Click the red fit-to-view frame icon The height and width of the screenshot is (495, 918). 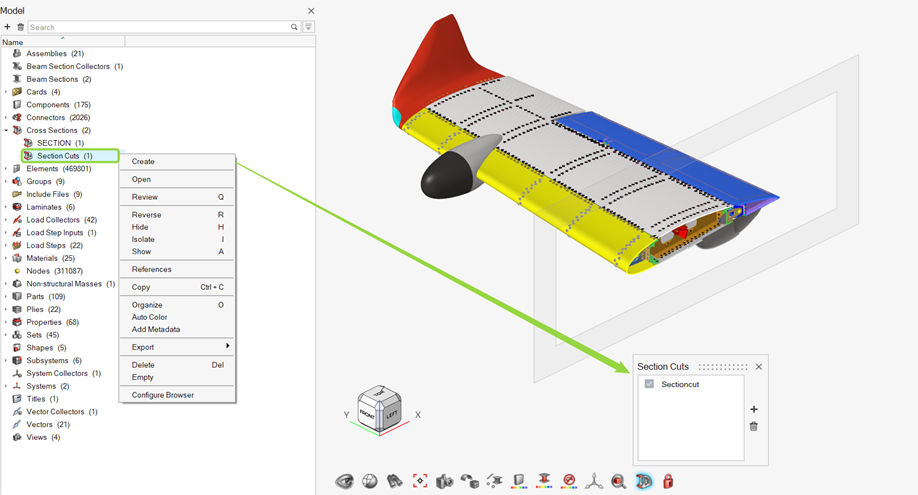(x=420, y=481)
